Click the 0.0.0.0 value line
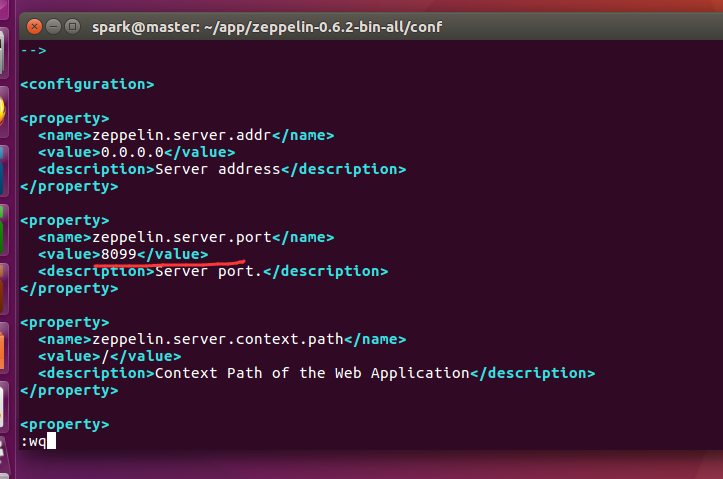Image resolution: width=723 pixels, height=479 pixels. tap(136, 153)
